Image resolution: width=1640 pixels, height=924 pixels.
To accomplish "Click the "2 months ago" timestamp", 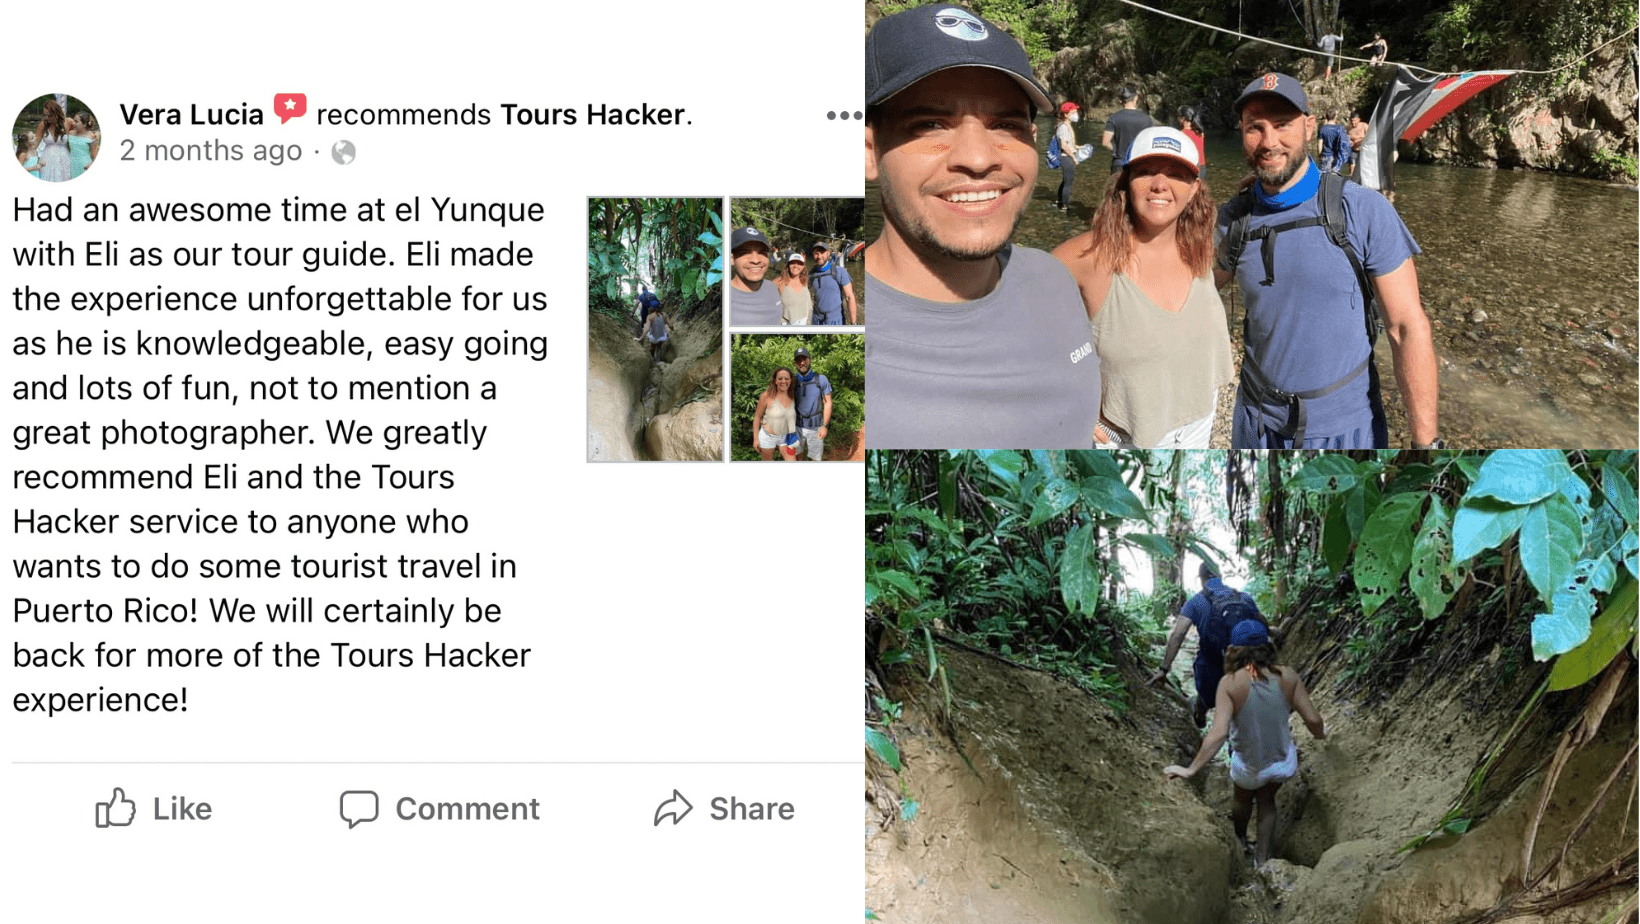I will click(210, 151).
